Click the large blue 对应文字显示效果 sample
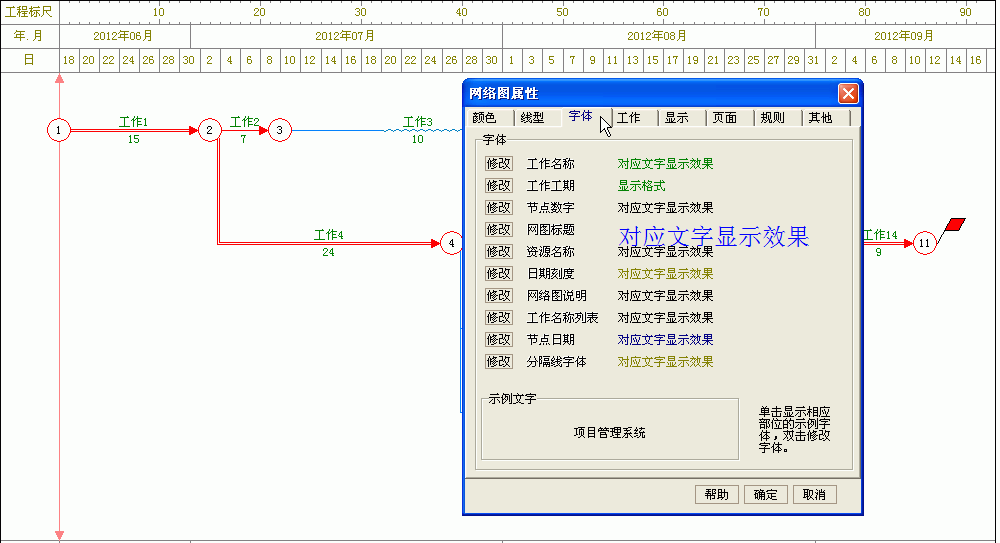This screenshot has width=1000, height=543. coord(714,237)
